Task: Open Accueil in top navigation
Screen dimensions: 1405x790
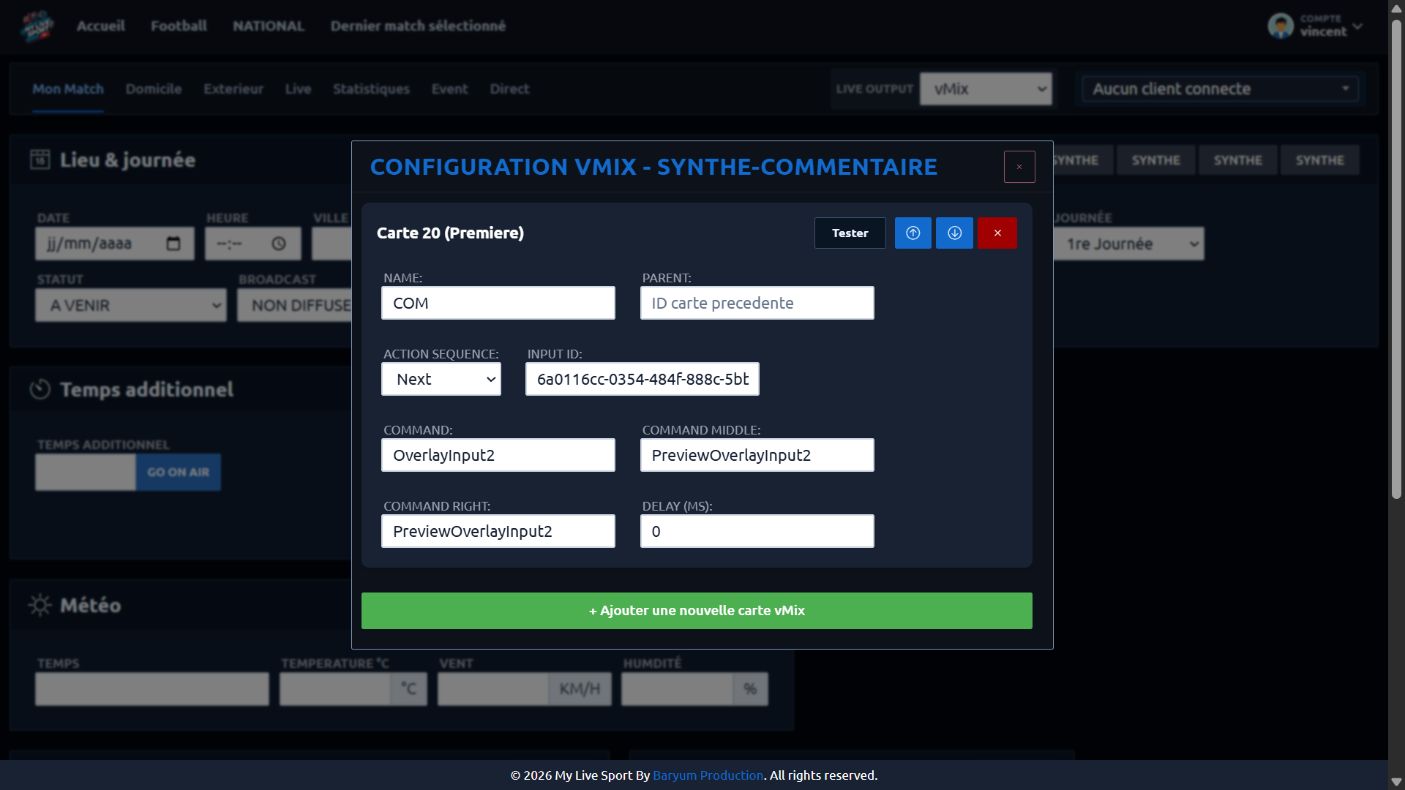Action: tap(101, 26)
